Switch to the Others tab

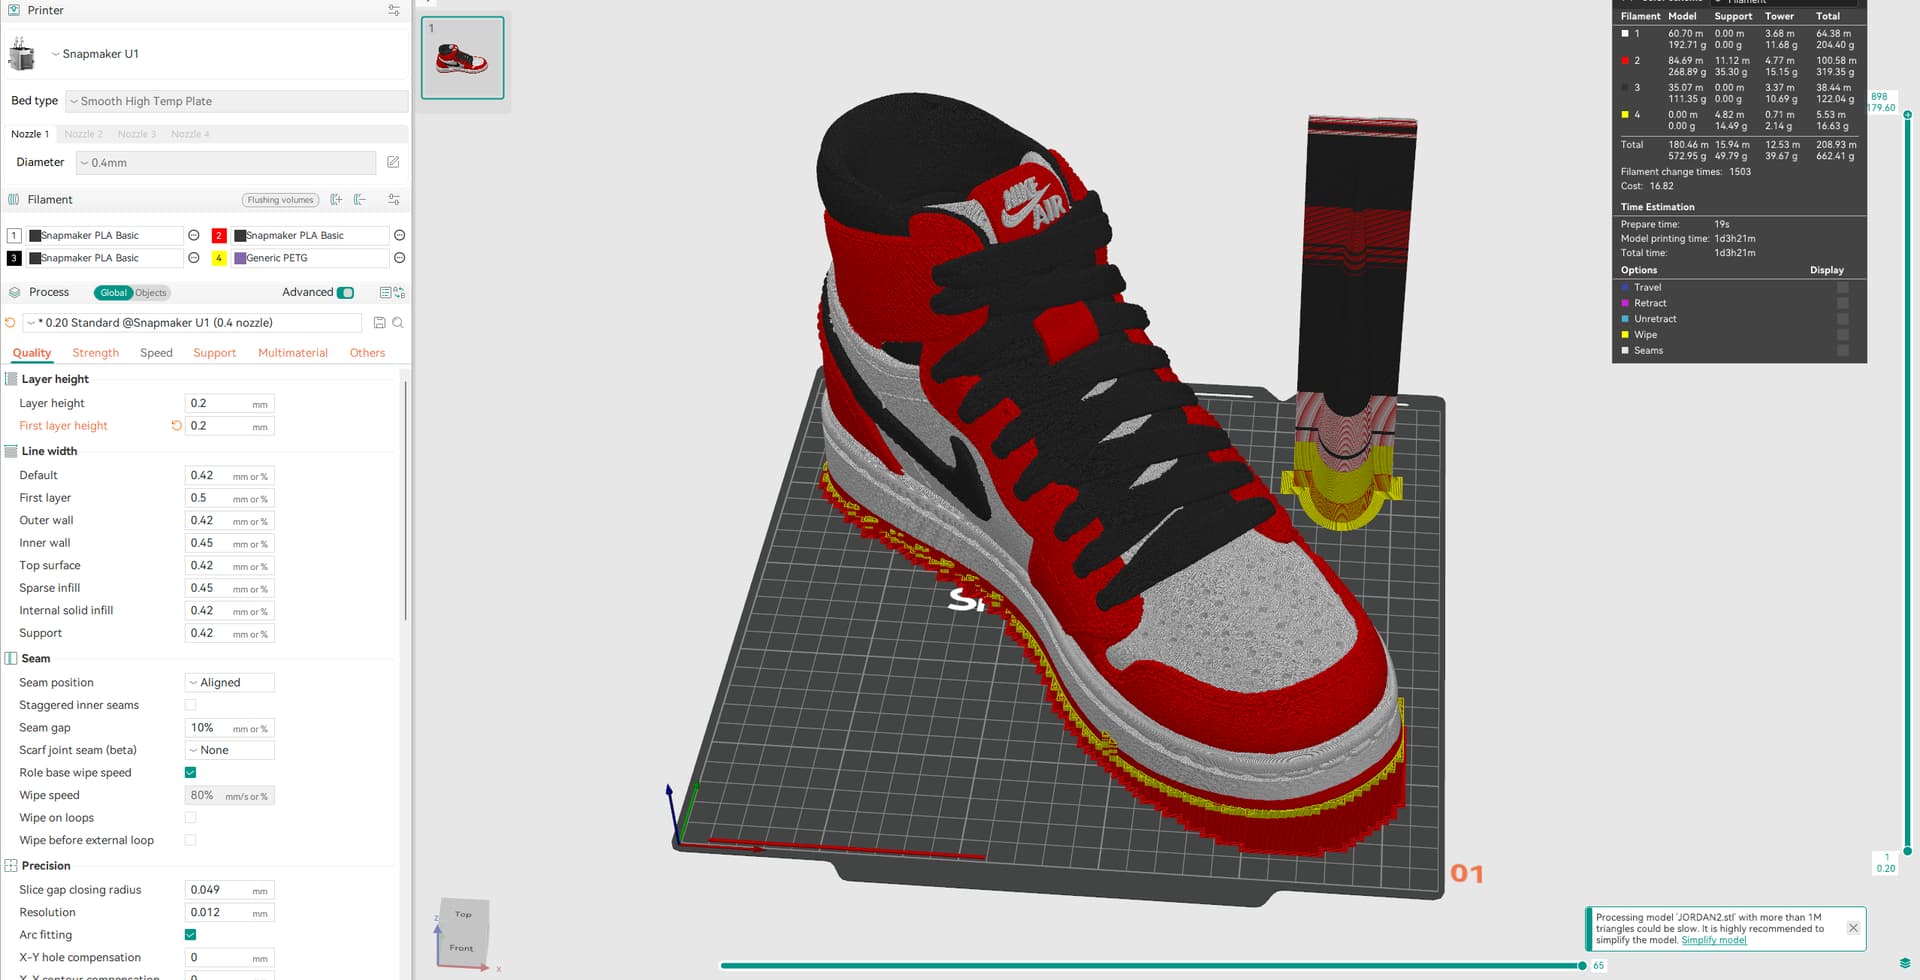tap(367, 353)
